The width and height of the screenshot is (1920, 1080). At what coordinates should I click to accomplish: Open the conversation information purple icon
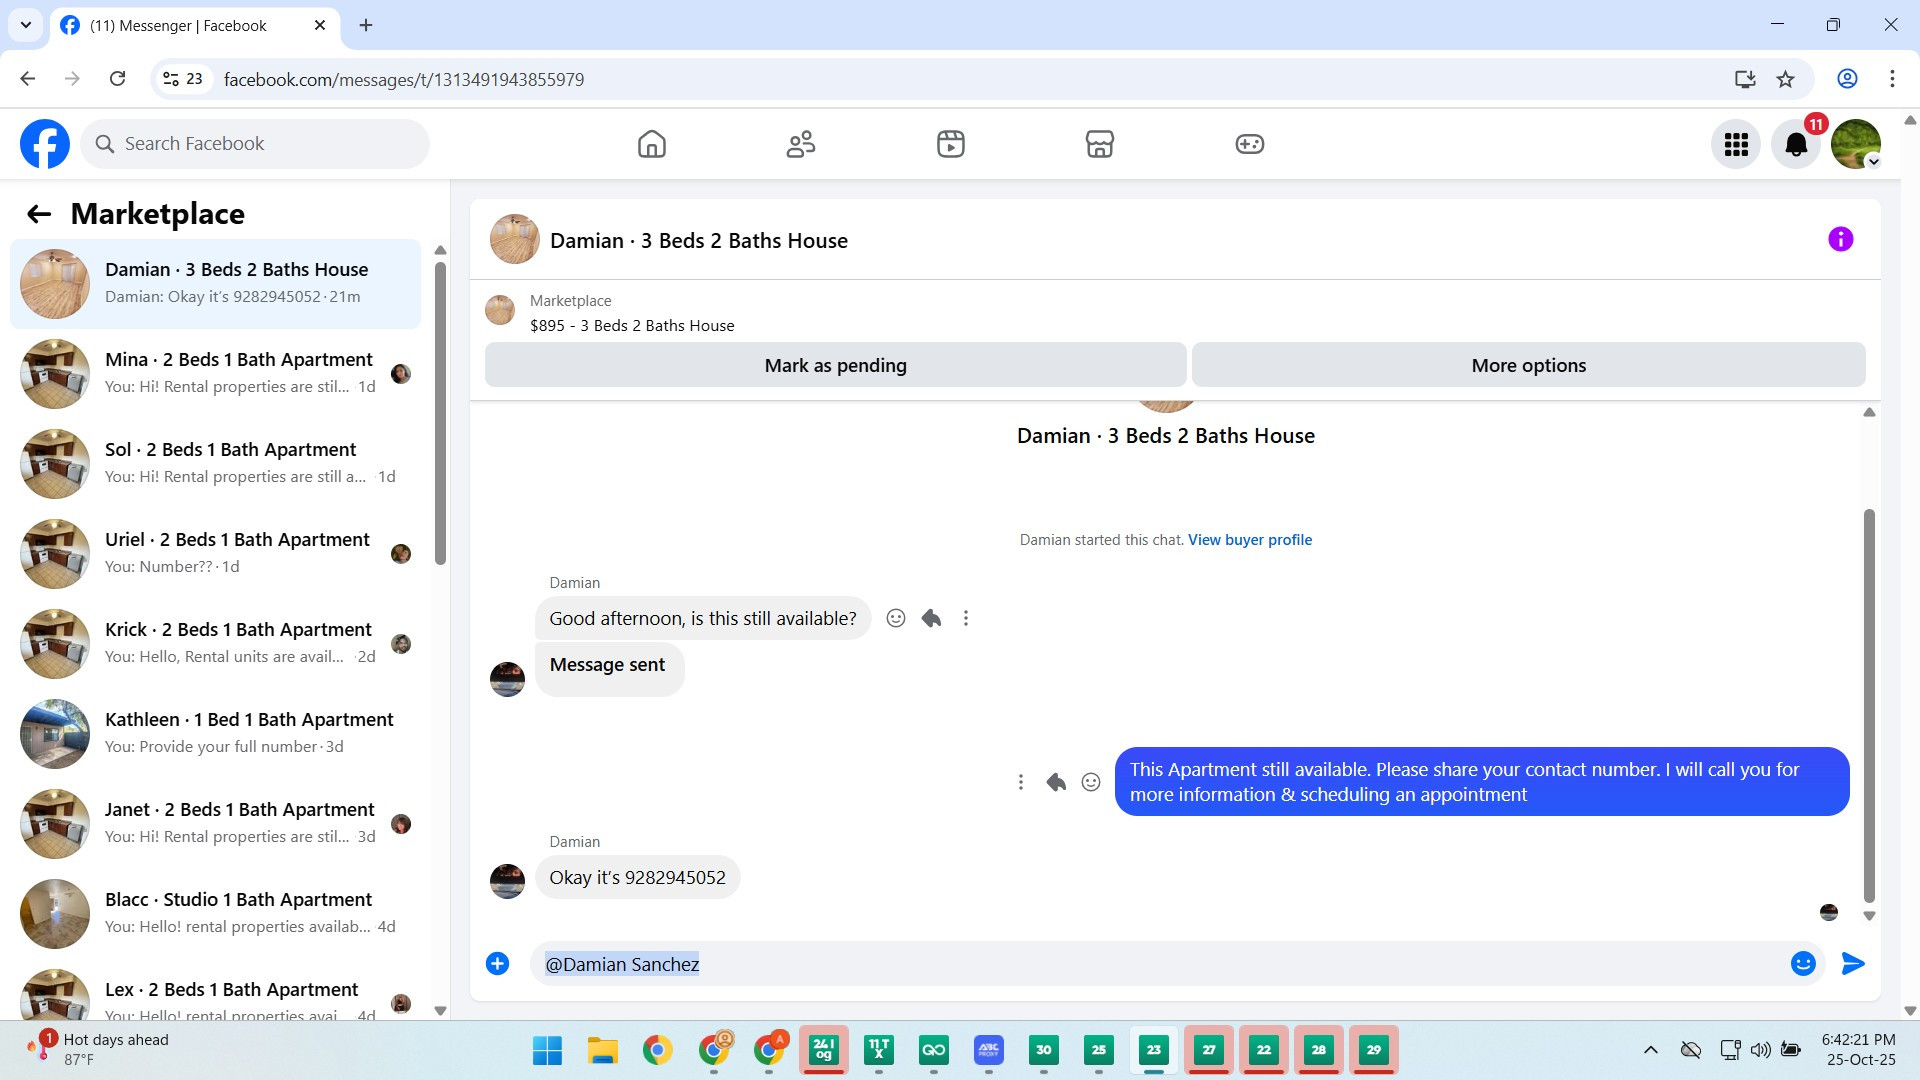1840,239
